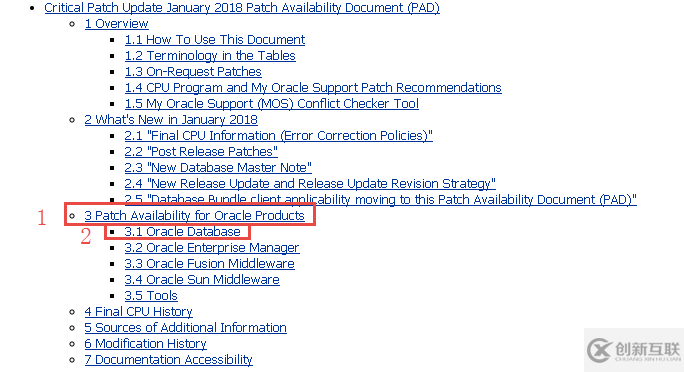This screenshot has height=372, width=684.
Task: Open 3.2 Oracle Enterprise Manager section
Action: click(x=212, y=248)
